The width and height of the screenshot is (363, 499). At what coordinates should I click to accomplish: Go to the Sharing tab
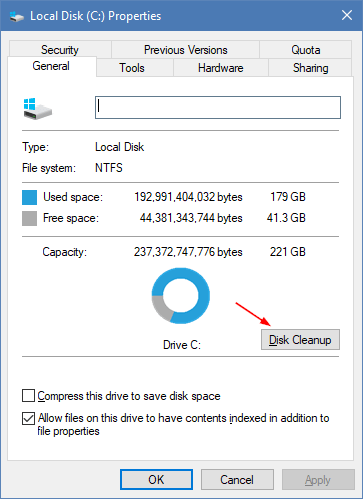(310, 68)
